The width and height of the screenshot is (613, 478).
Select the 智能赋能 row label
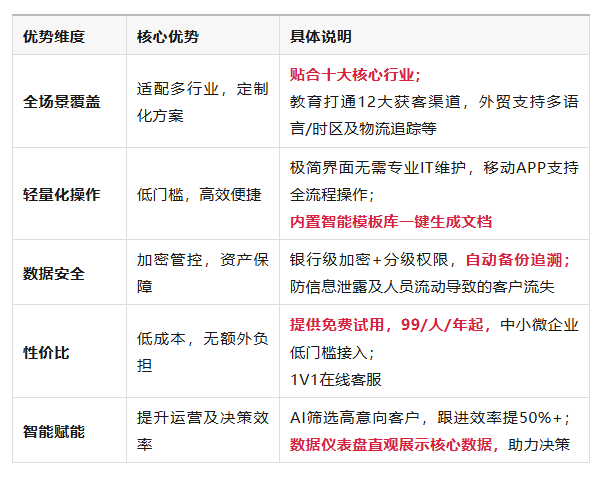click(x=54, y=431)
